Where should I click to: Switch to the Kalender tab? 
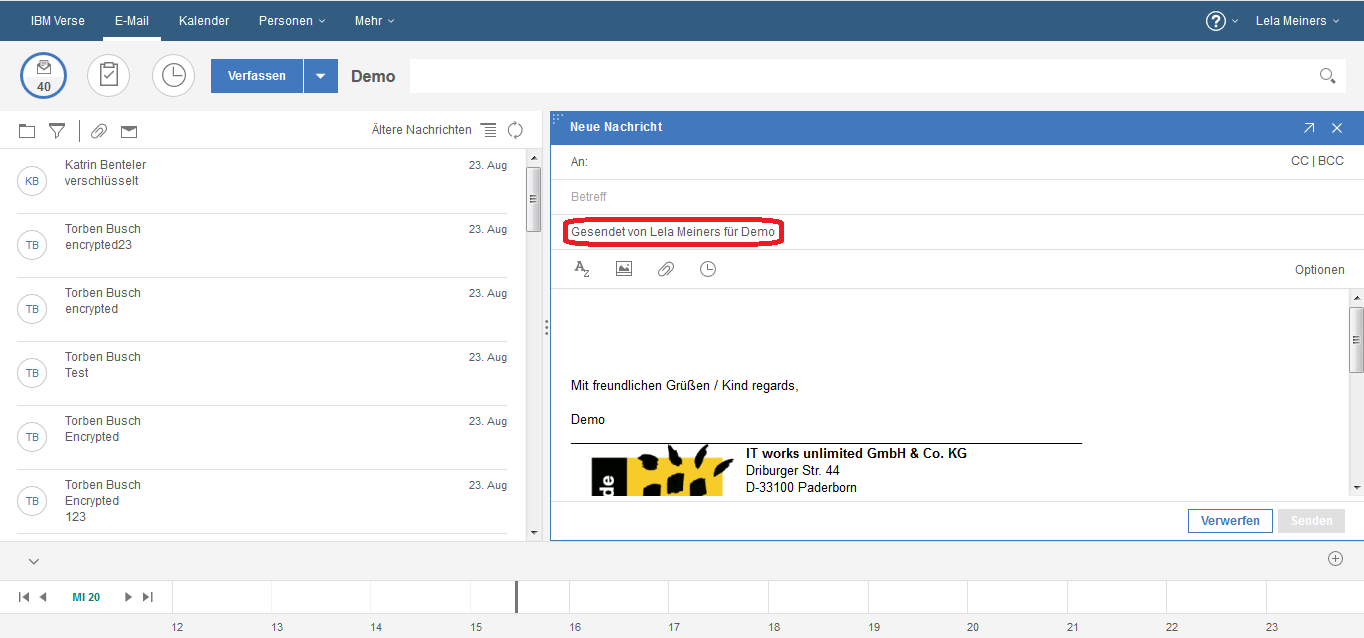point(204,21)
